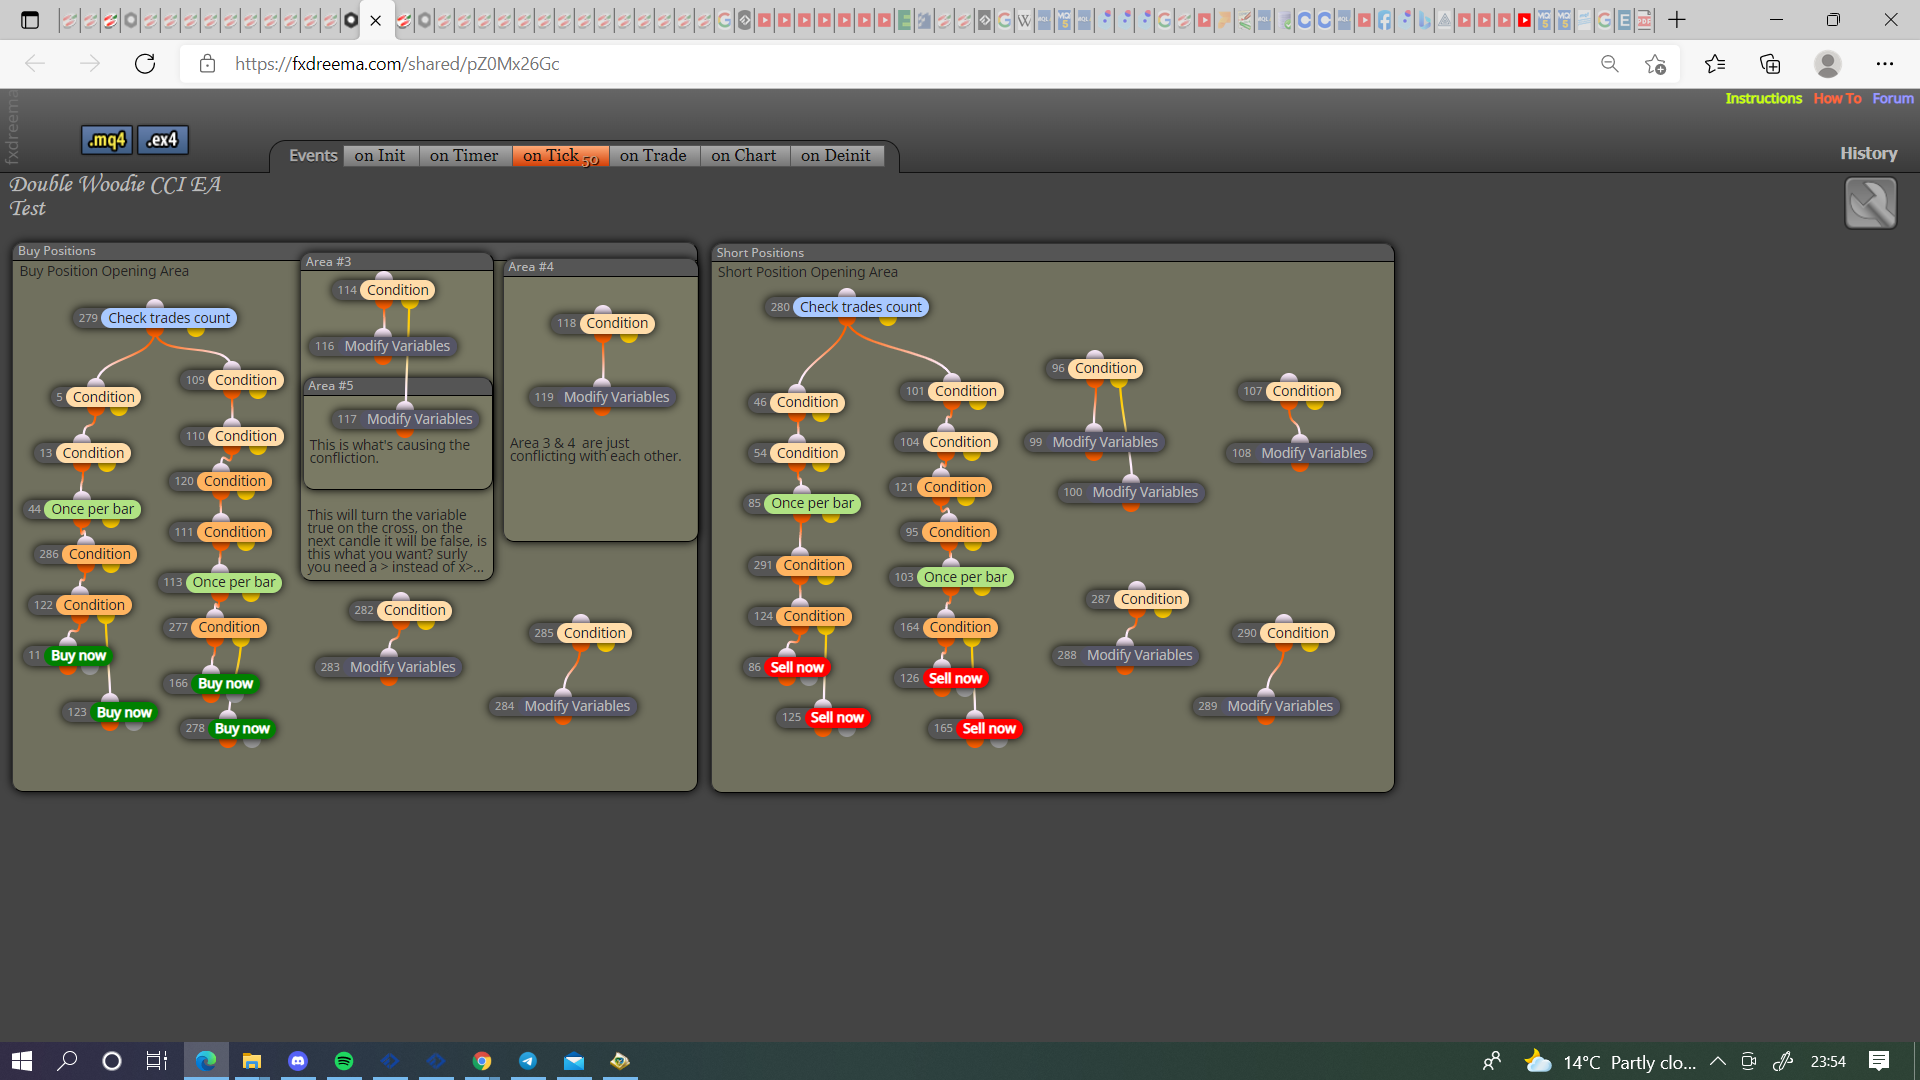
Task: Open the Windows notification center
Action: tap(1879, 1061)
